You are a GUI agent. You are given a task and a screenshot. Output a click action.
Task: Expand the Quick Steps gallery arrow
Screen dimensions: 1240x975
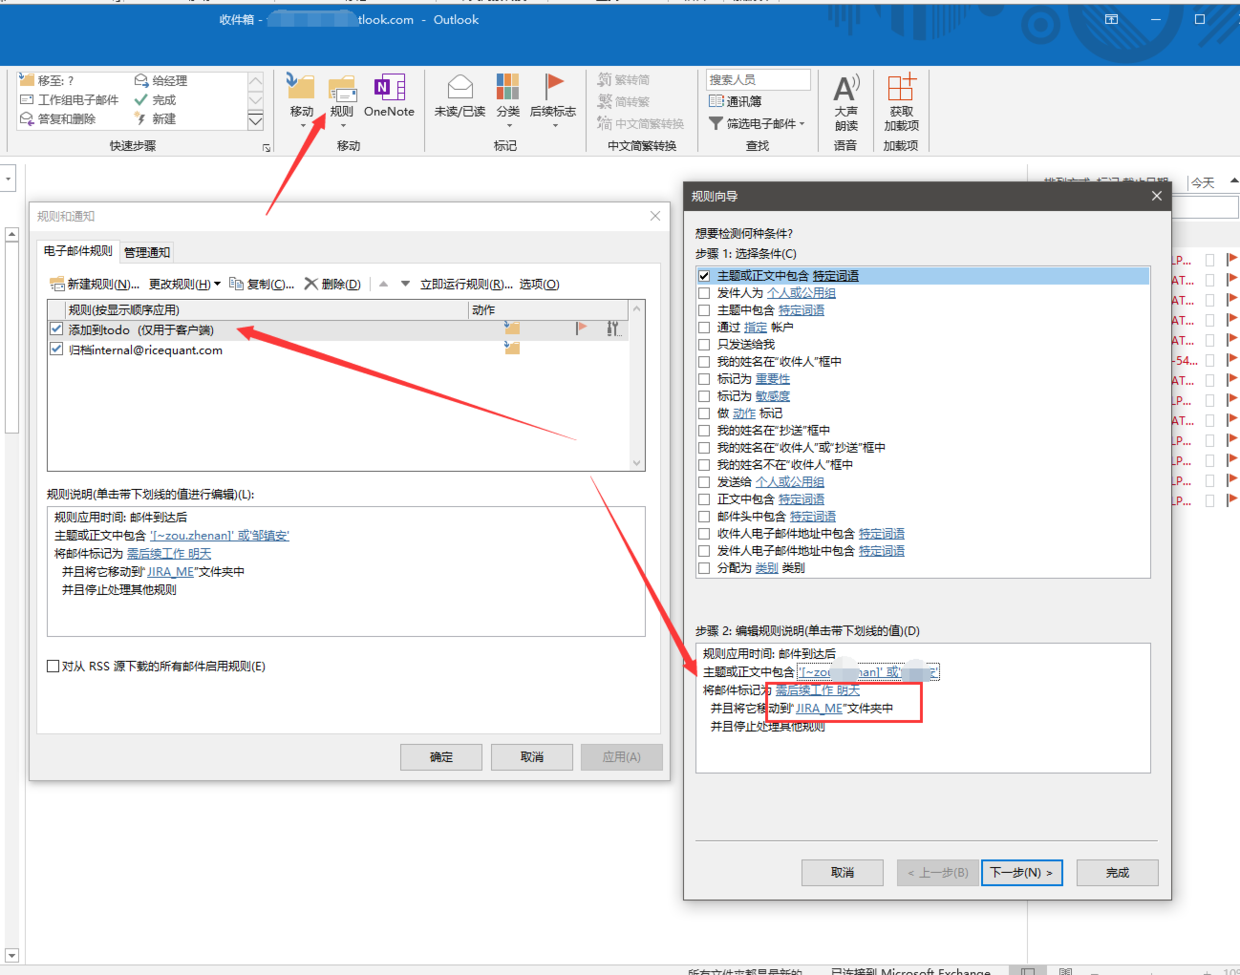tap(256, 120)
